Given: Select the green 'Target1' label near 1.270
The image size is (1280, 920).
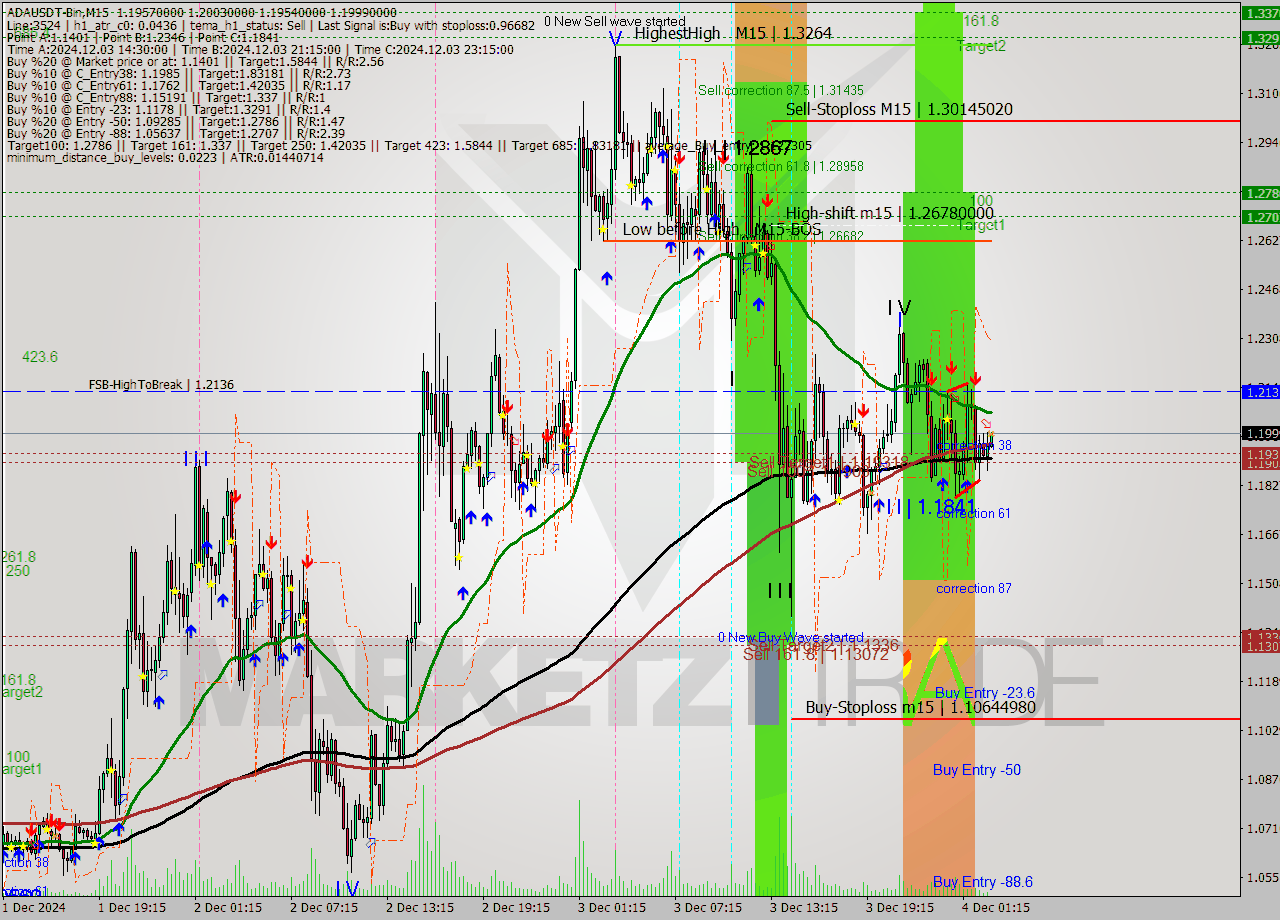Looking at the screenshot, I should 982,226.
